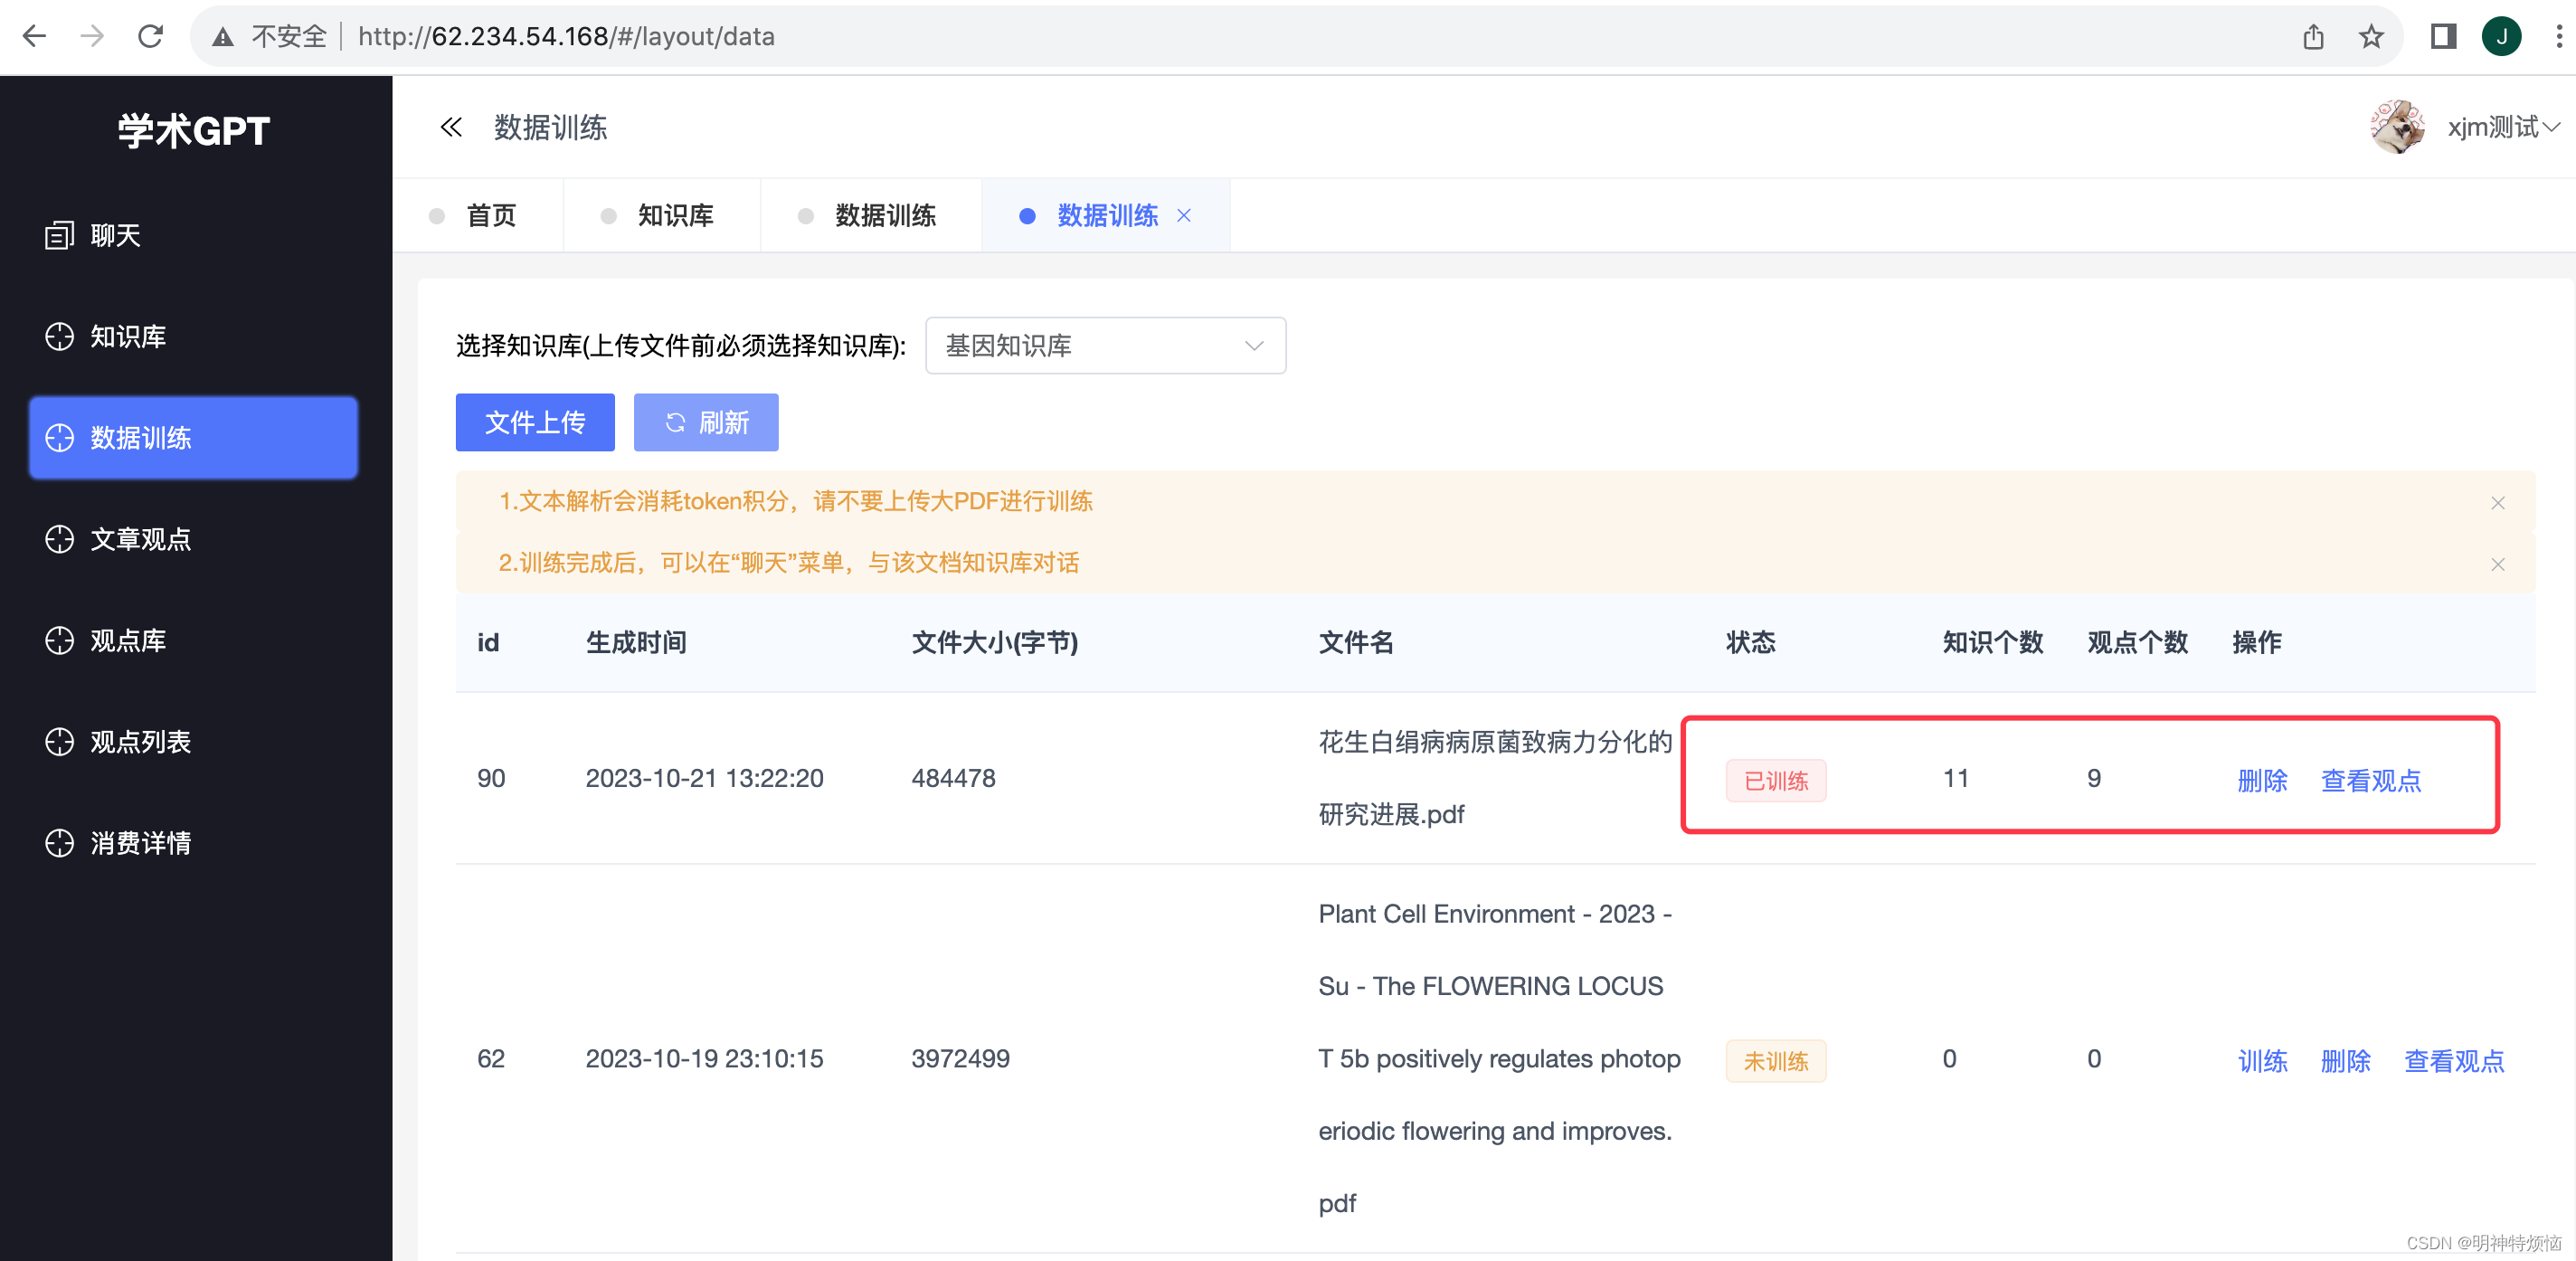Open 消费详情 in the sidebar
The image size is (2576, 1261).
pyautogui.click(x=140, y=843)
